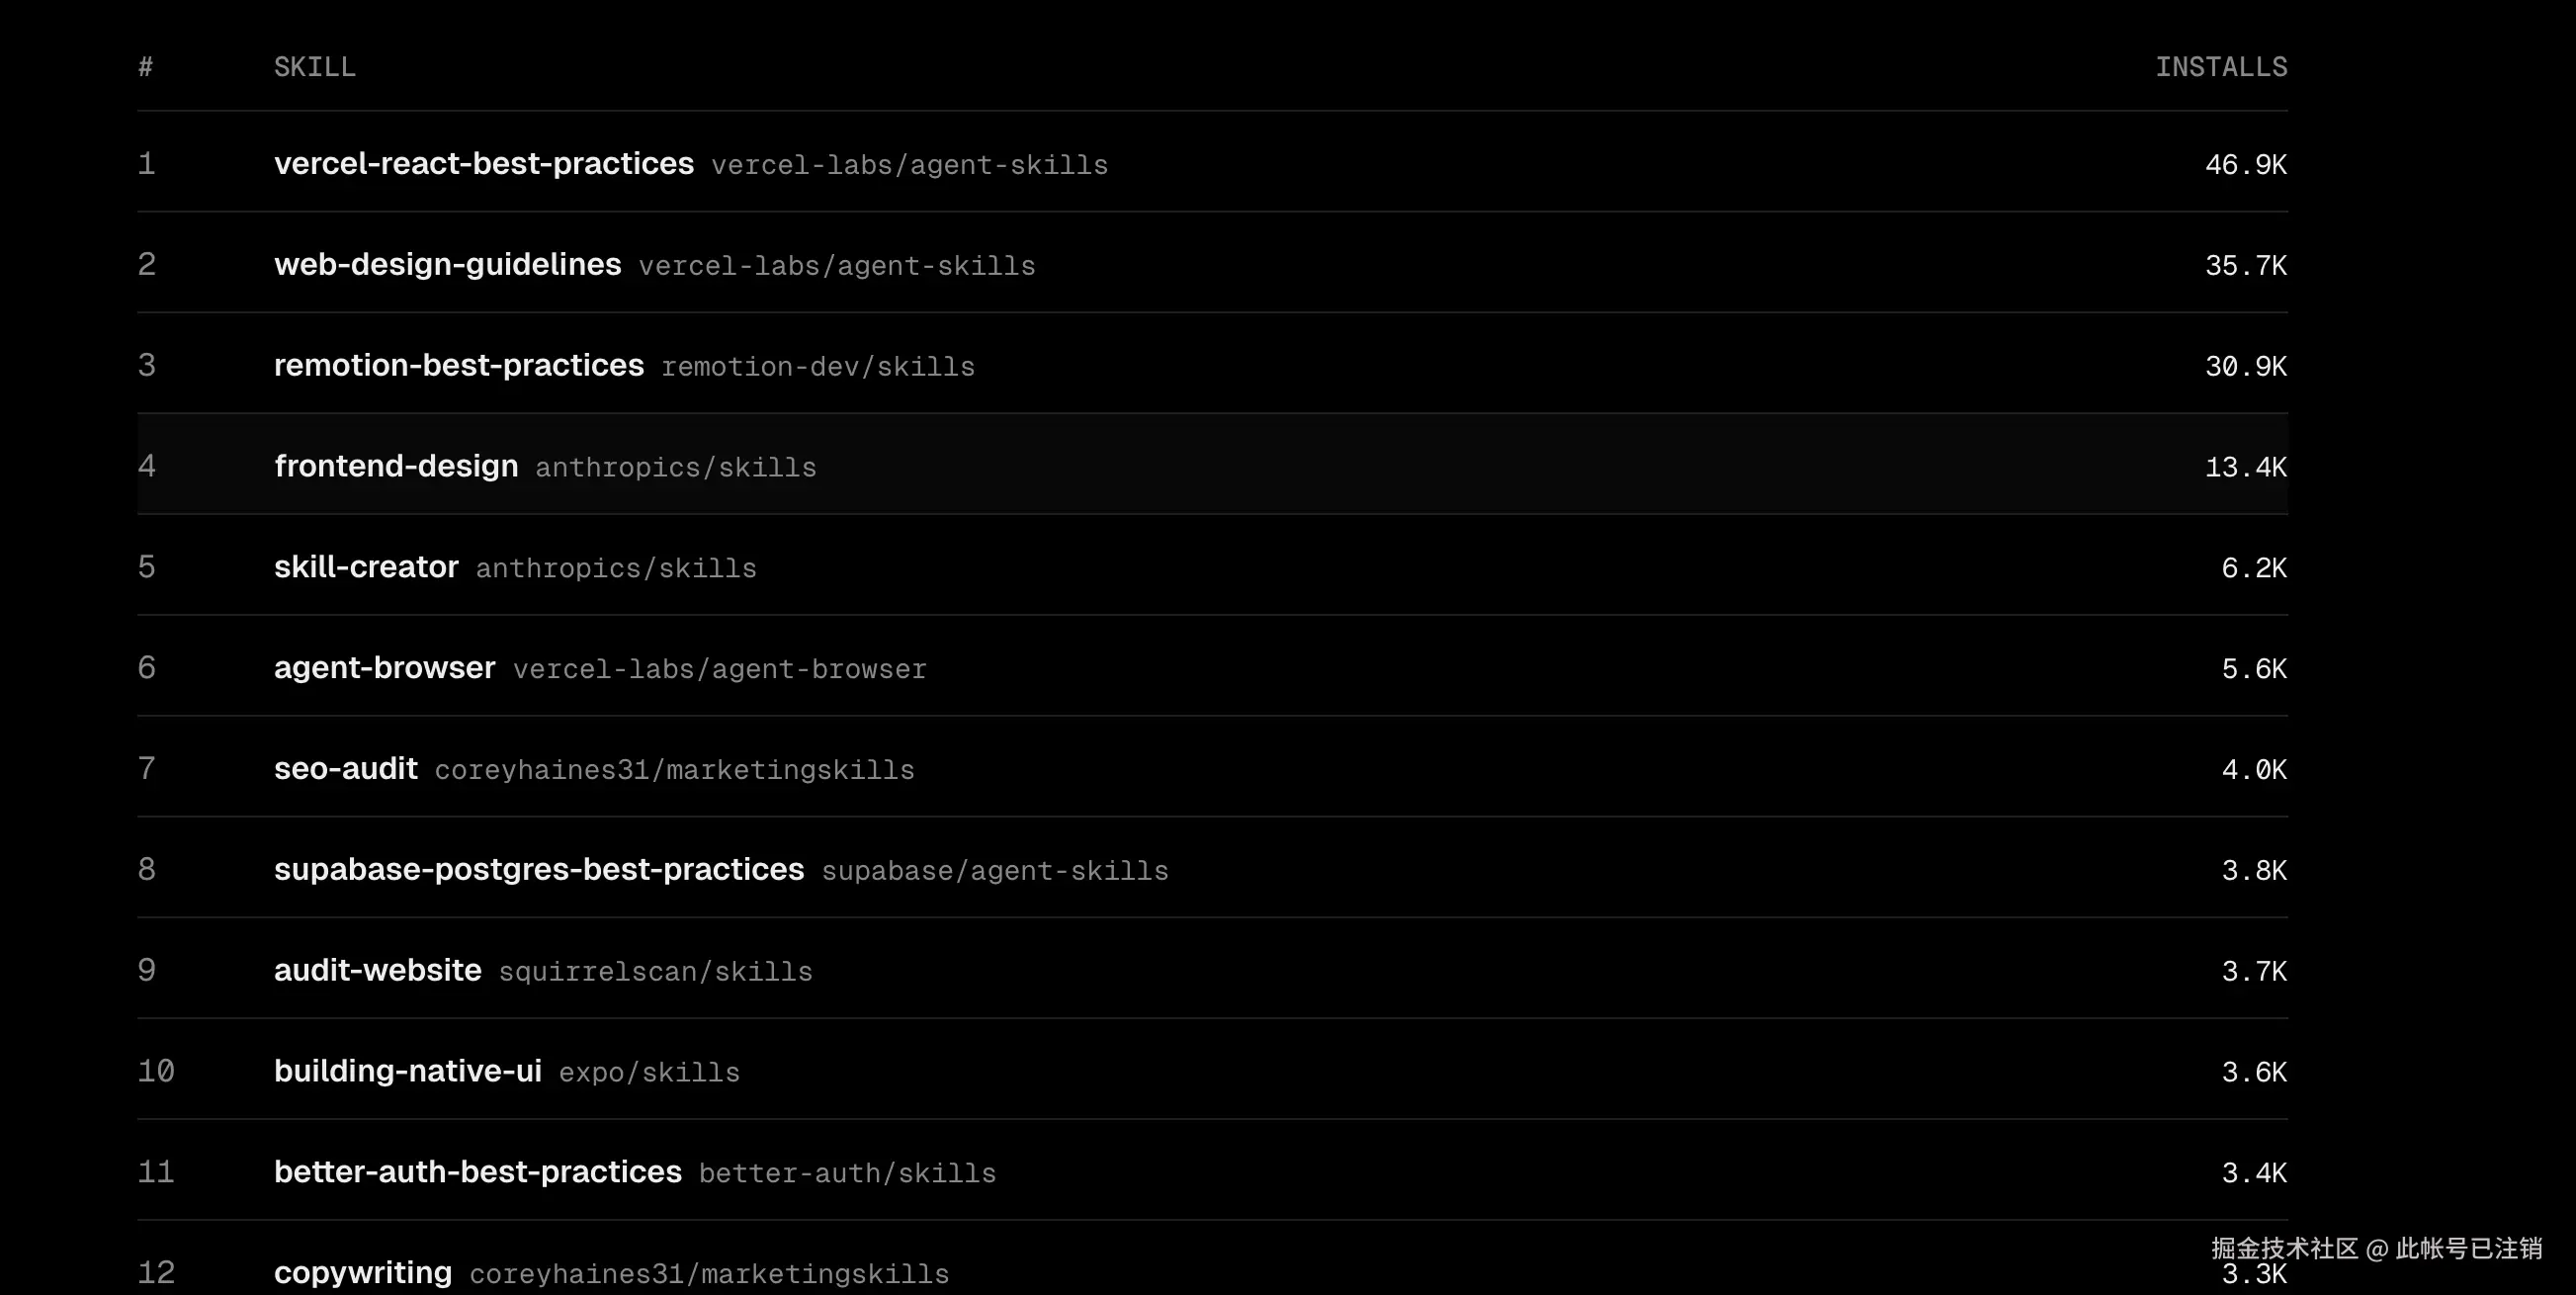Screen dimensions: 2576x1295
Task: Open the building-native-ui skill
Action: click(407, 1071)
